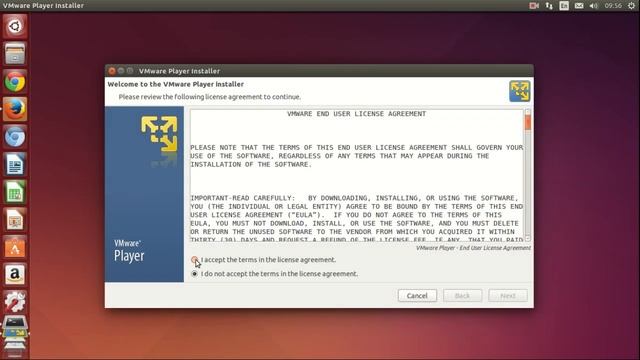Open the Amazon launcher icon
This screenshot has height=360, width=640.
coord(15,275)
